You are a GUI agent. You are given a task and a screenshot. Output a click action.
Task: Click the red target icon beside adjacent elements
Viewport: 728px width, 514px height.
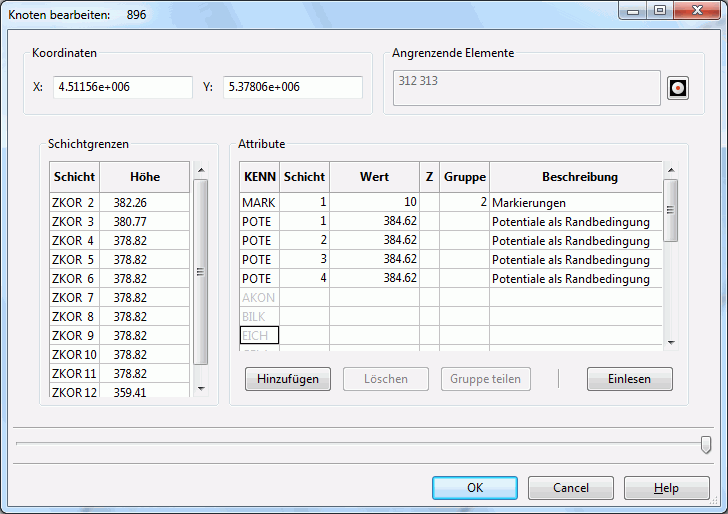[x=678, y=88]
